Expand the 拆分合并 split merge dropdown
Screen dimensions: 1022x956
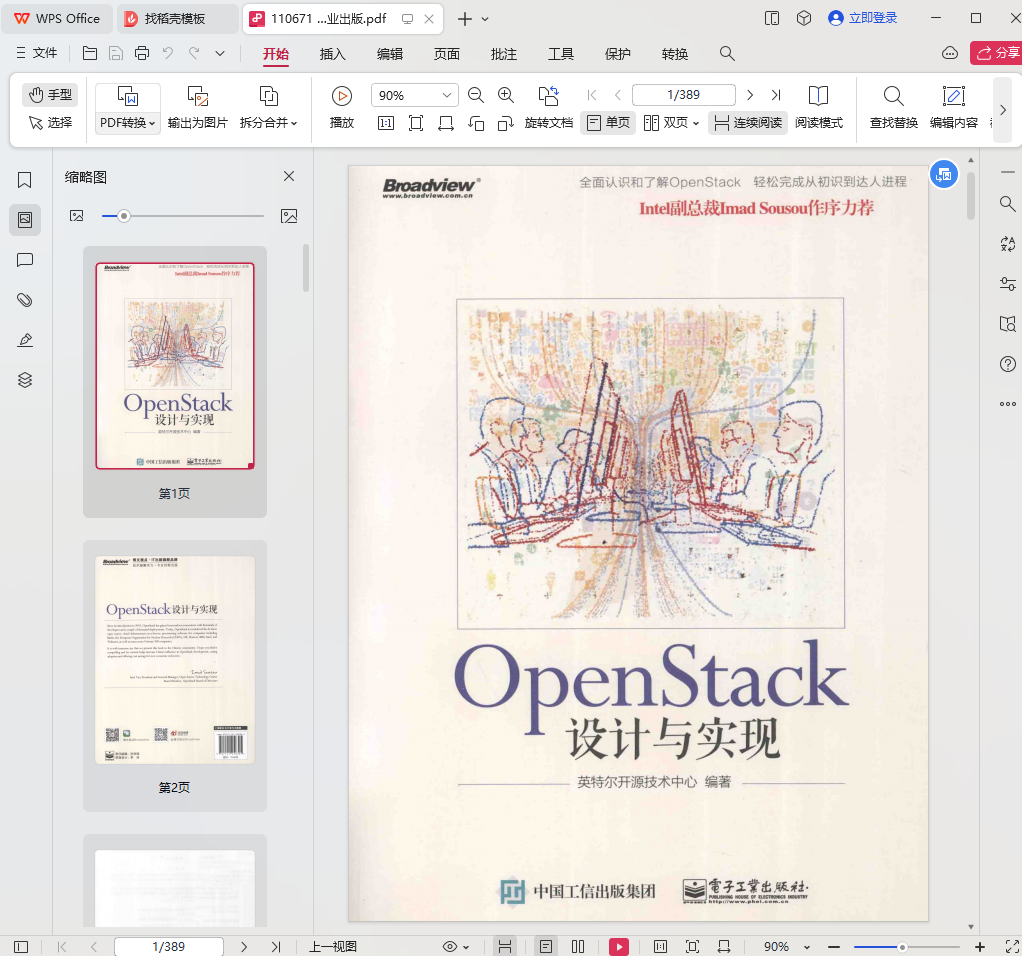coord(268,123)
